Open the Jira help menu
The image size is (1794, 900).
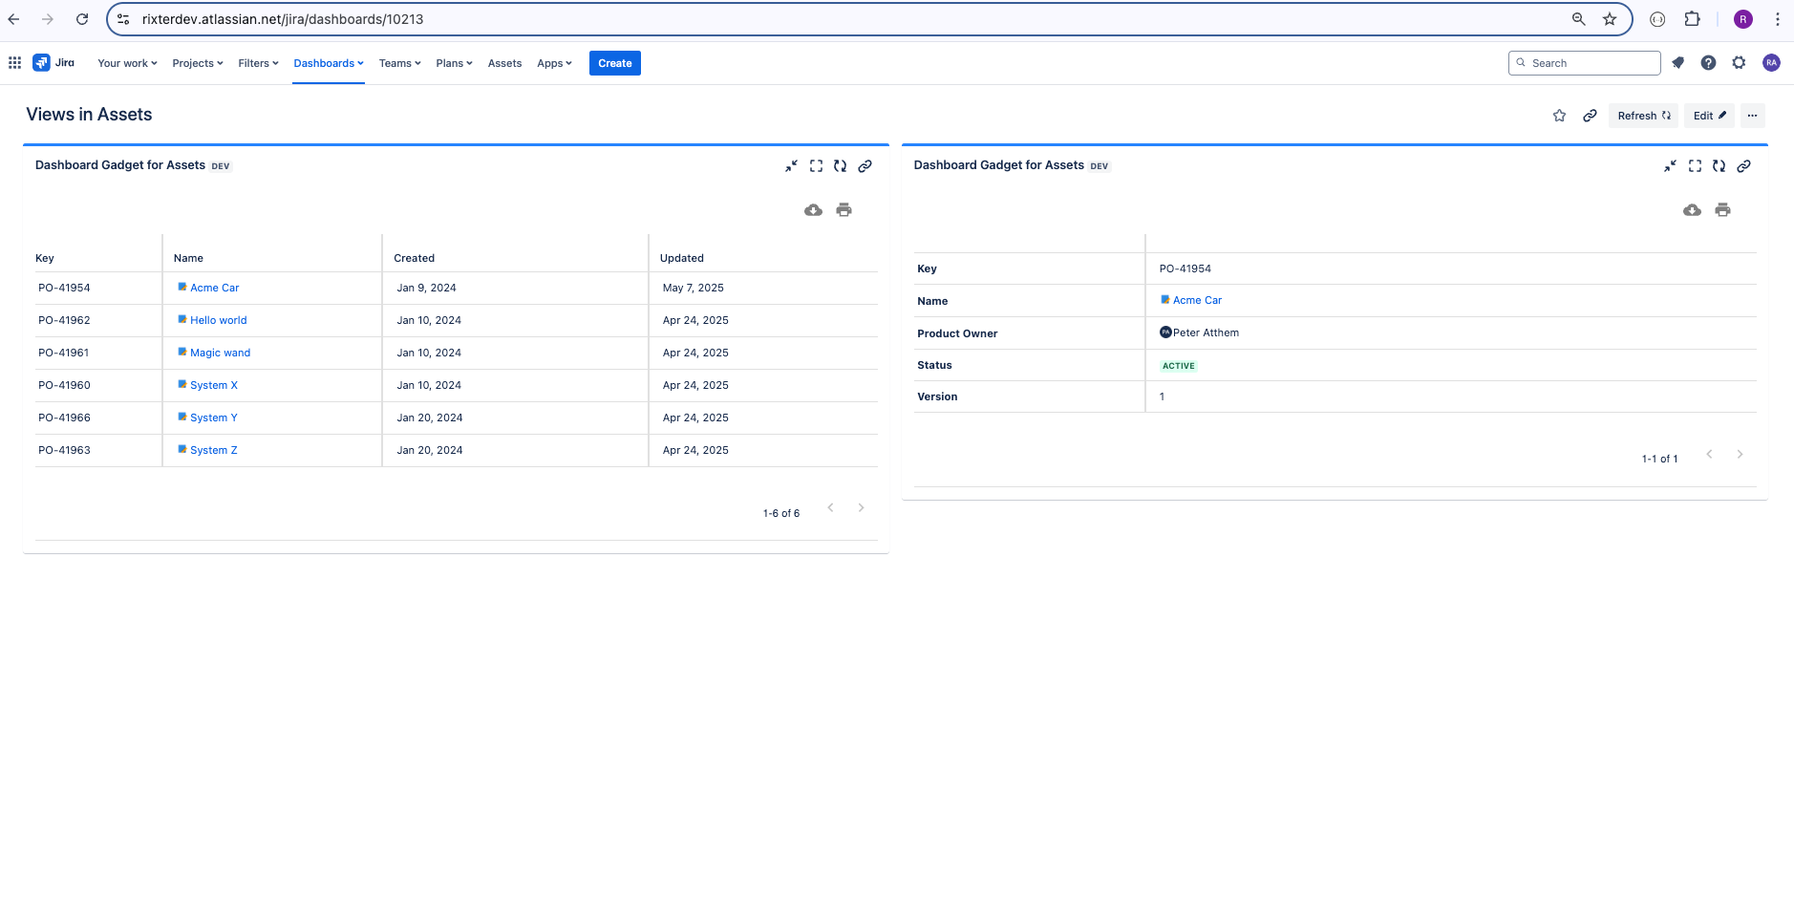[1708, 63]
